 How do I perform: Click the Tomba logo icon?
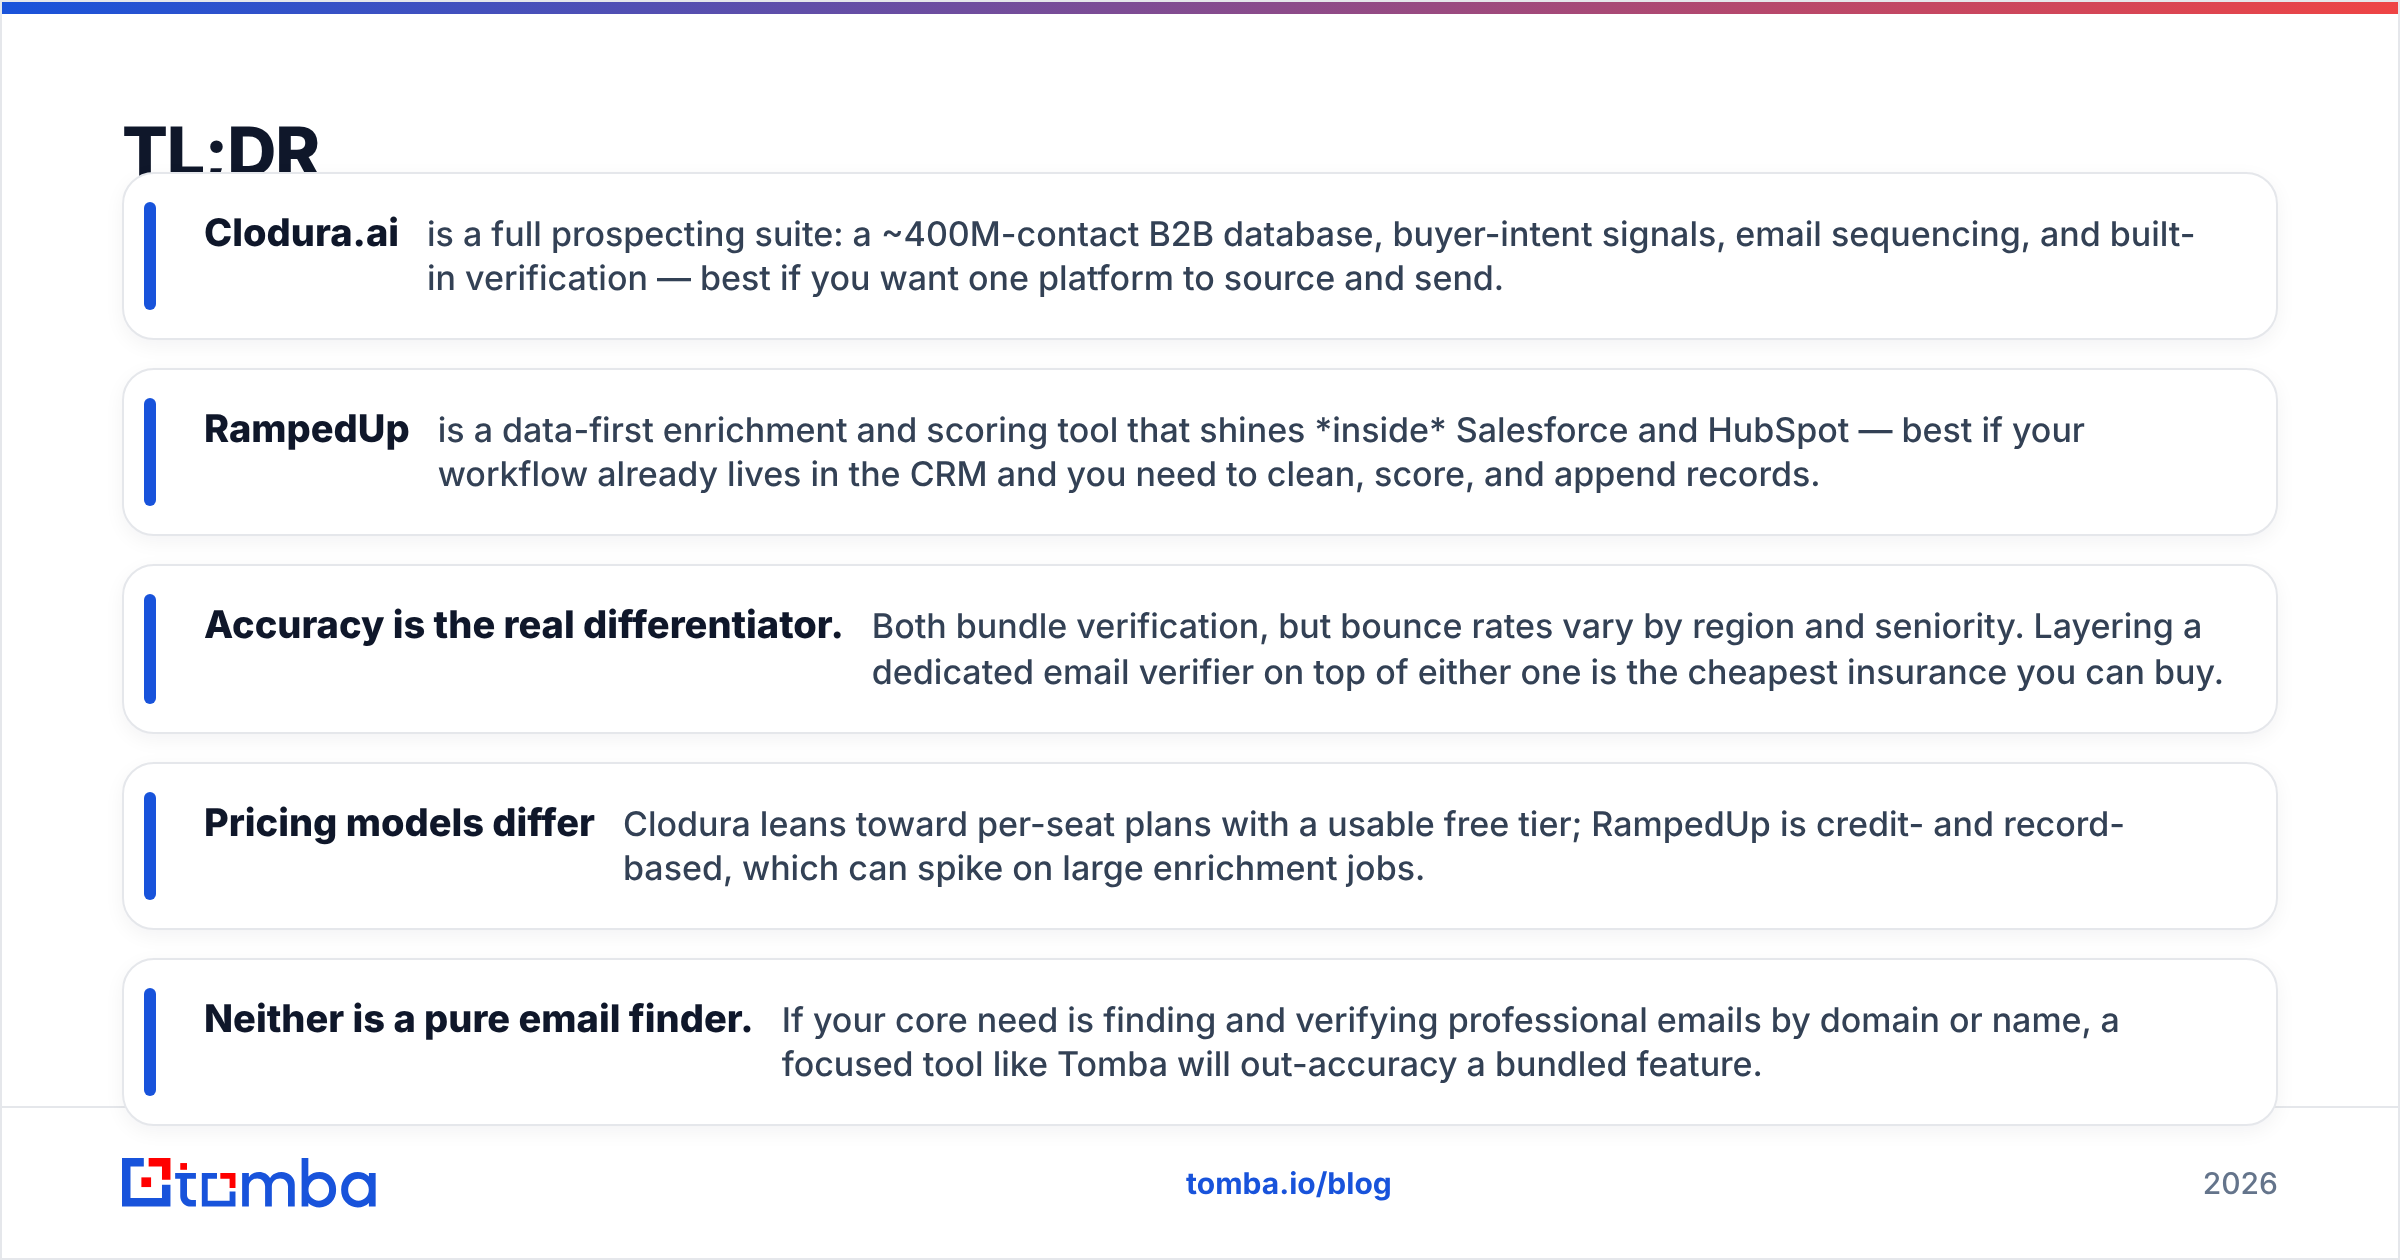(x=248, y=1183)
